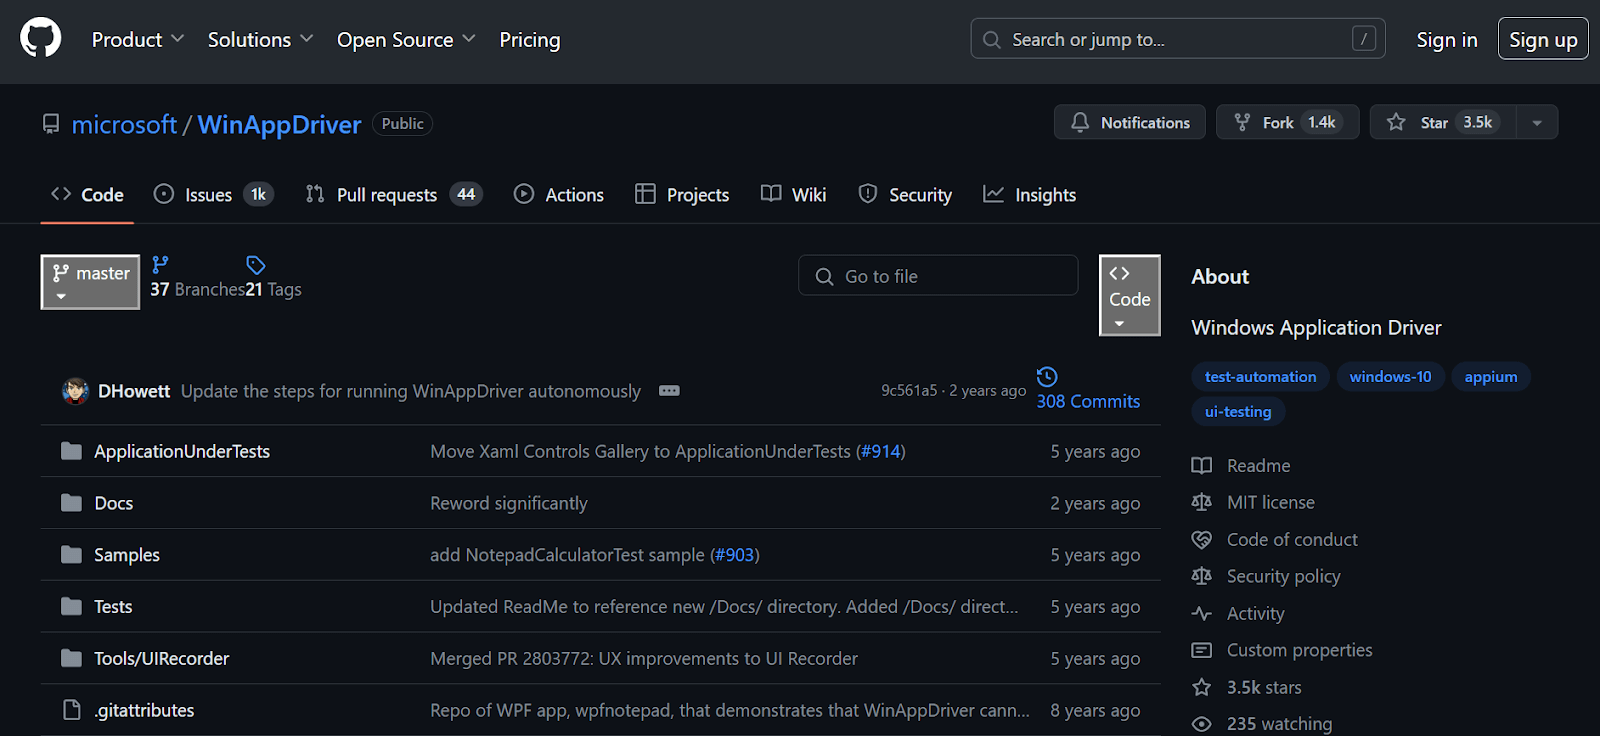Click the branches icon above 37 Branches

coord(160,265)
